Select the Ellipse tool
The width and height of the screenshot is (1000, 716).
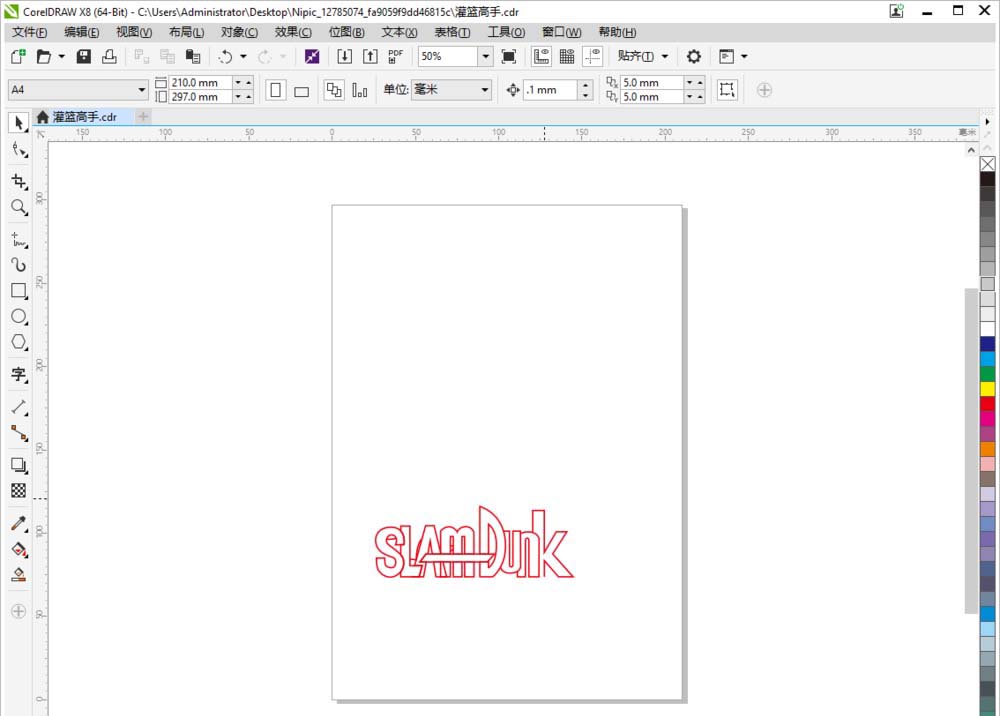(18, 316)
